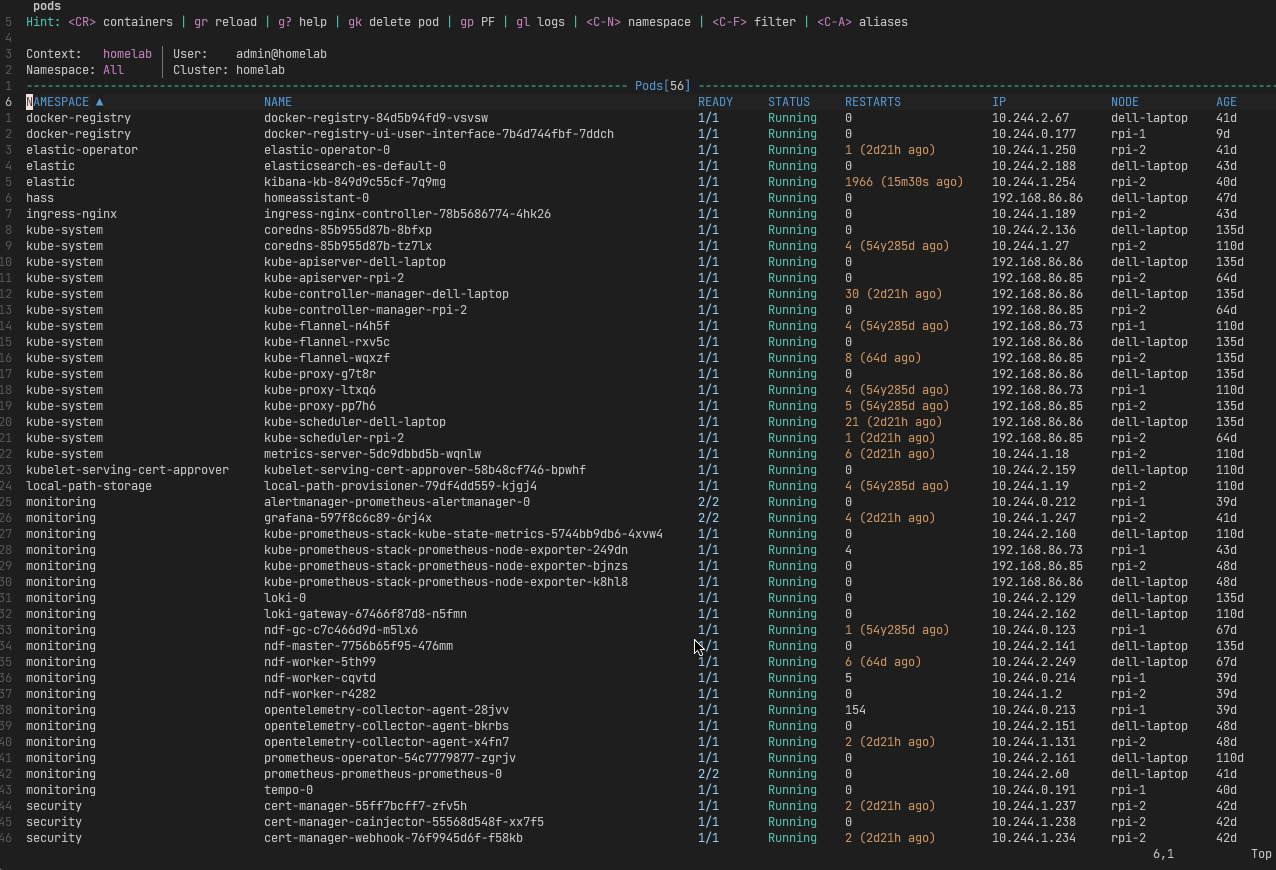Select pod coredns-85b955d87b-tz7lx
This screenshot has width=1276, height=870.
pos(348,246)
